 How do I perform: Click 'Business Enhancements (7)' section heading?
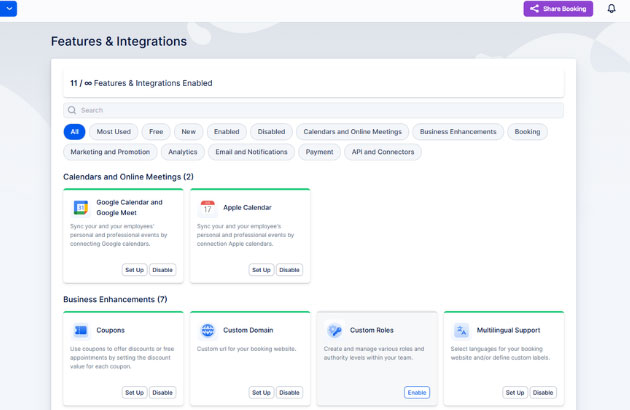pos(115,299)
